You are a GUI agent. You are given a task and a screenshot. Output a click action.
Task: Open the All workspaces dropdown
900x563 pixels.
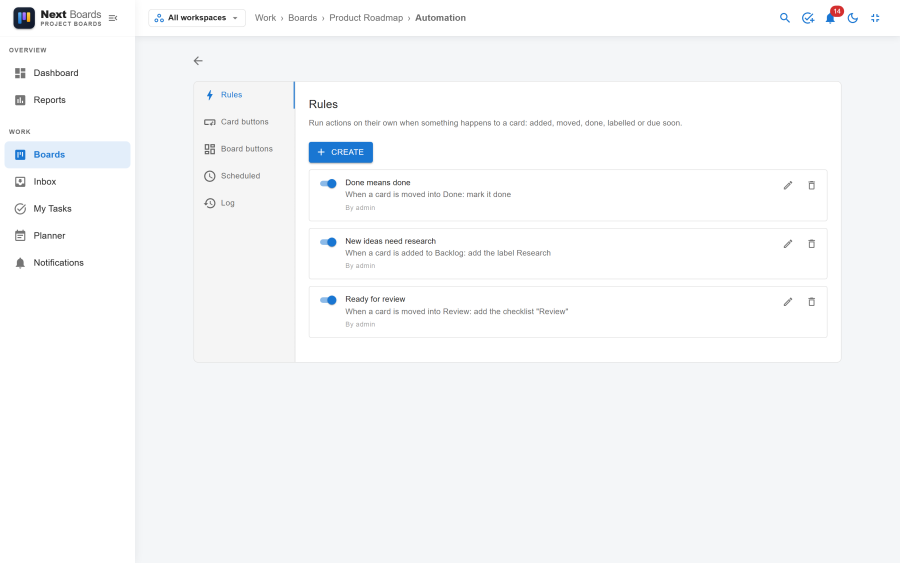tap(197, 18)
